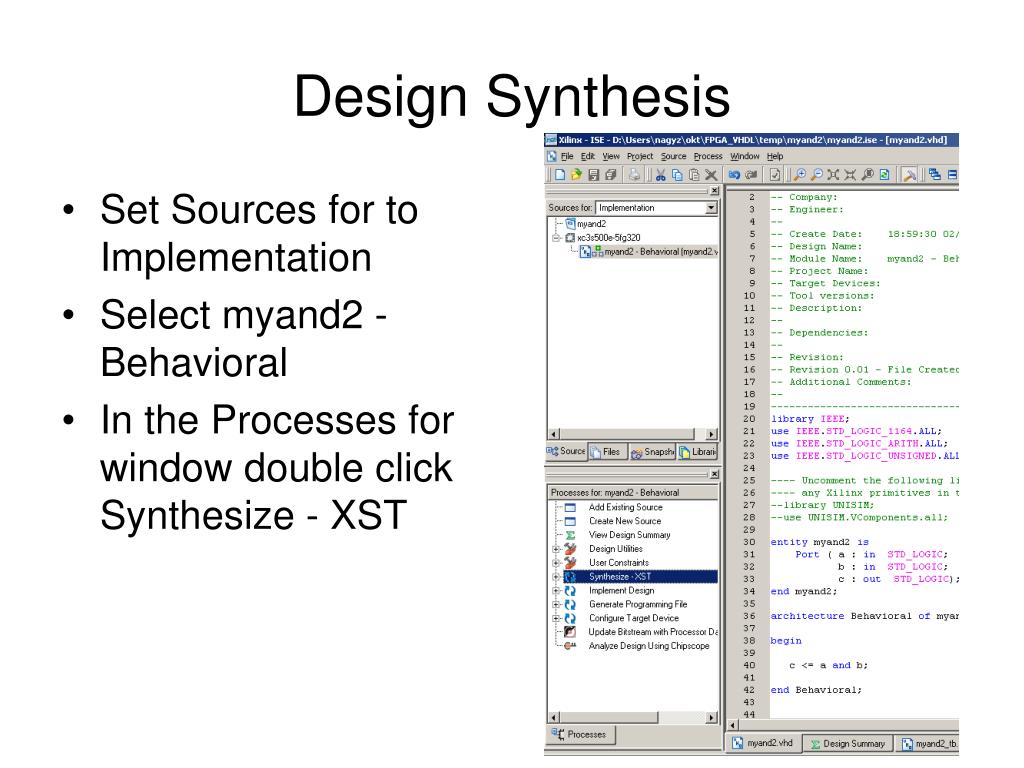Switch to the myand2.vhd editor tab

[x=763, y=743]
